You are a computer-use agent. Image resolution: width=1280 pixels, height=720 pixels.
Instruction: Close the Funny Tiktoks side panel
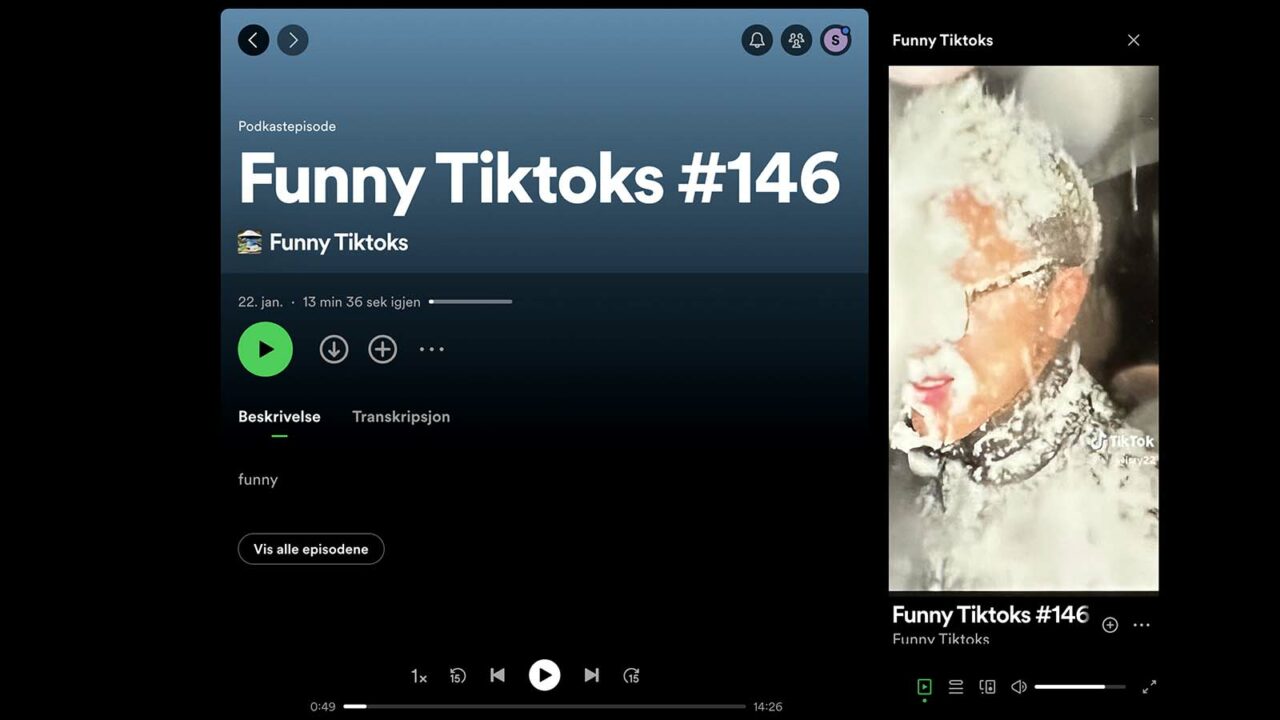1133,40
